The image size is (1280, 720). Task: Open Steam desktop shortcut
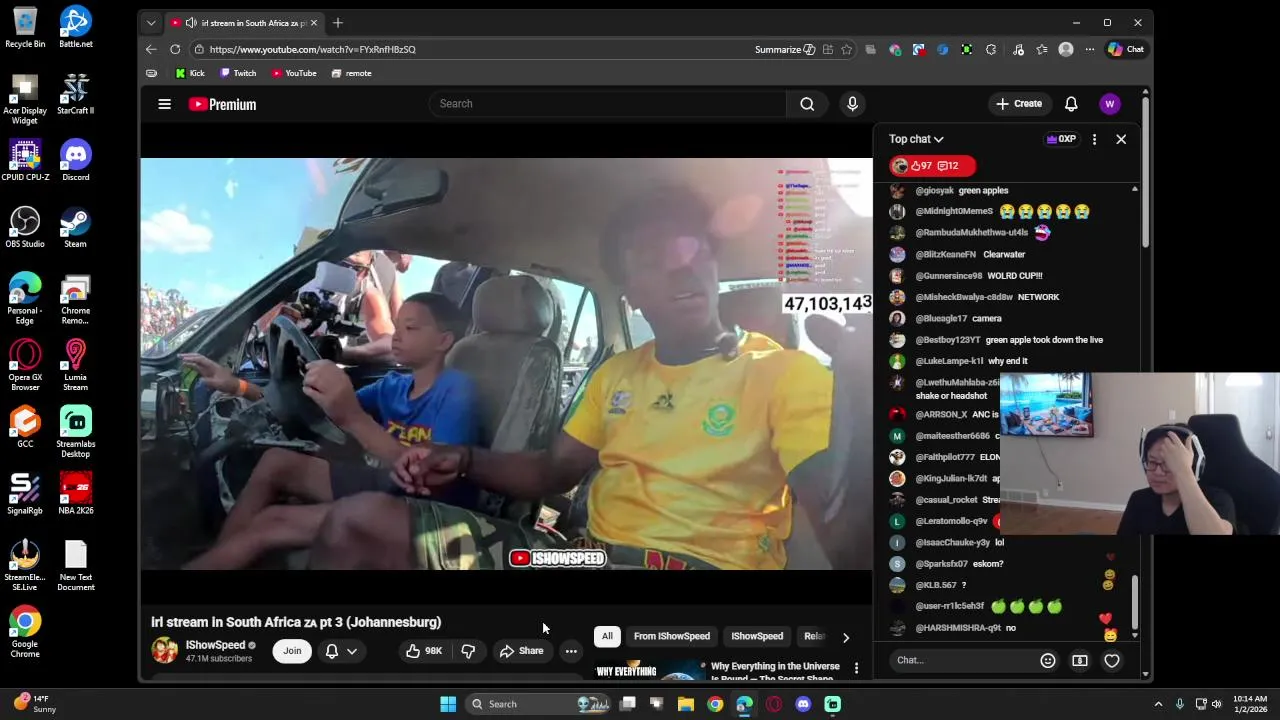75,227
